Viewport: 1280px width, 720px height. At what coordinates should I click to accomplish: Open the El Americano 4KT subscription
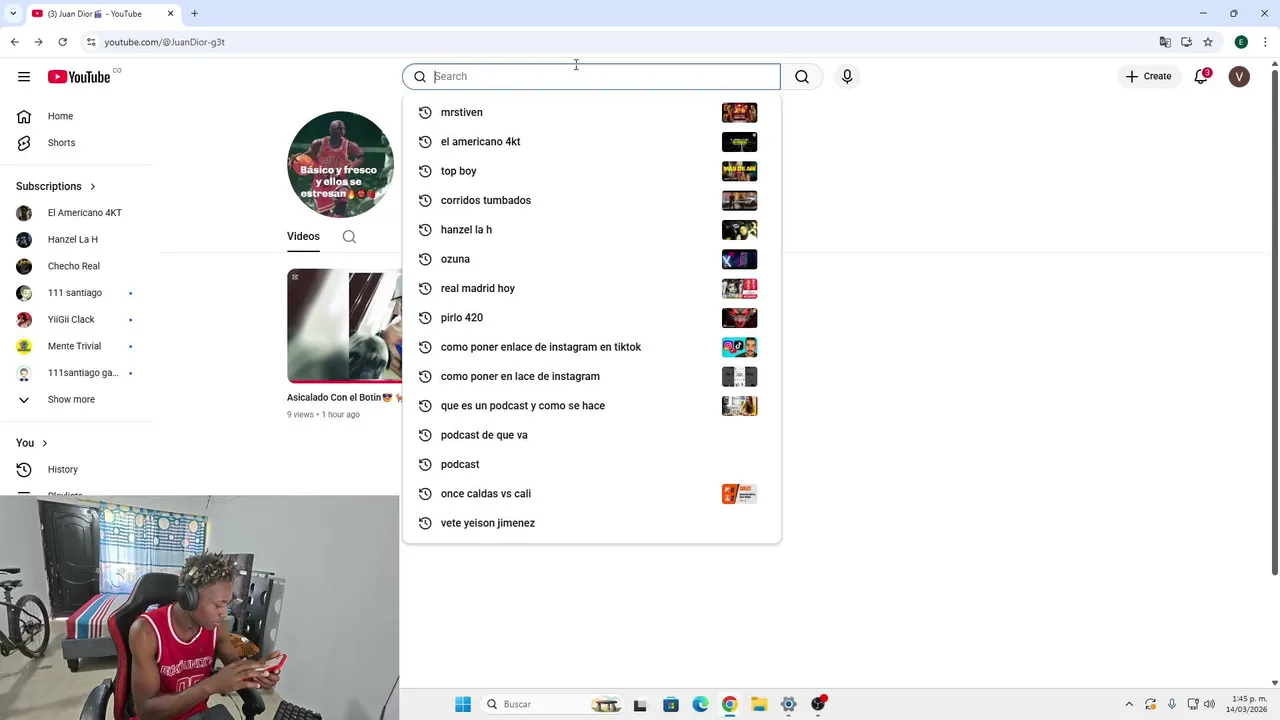point(77,213)
